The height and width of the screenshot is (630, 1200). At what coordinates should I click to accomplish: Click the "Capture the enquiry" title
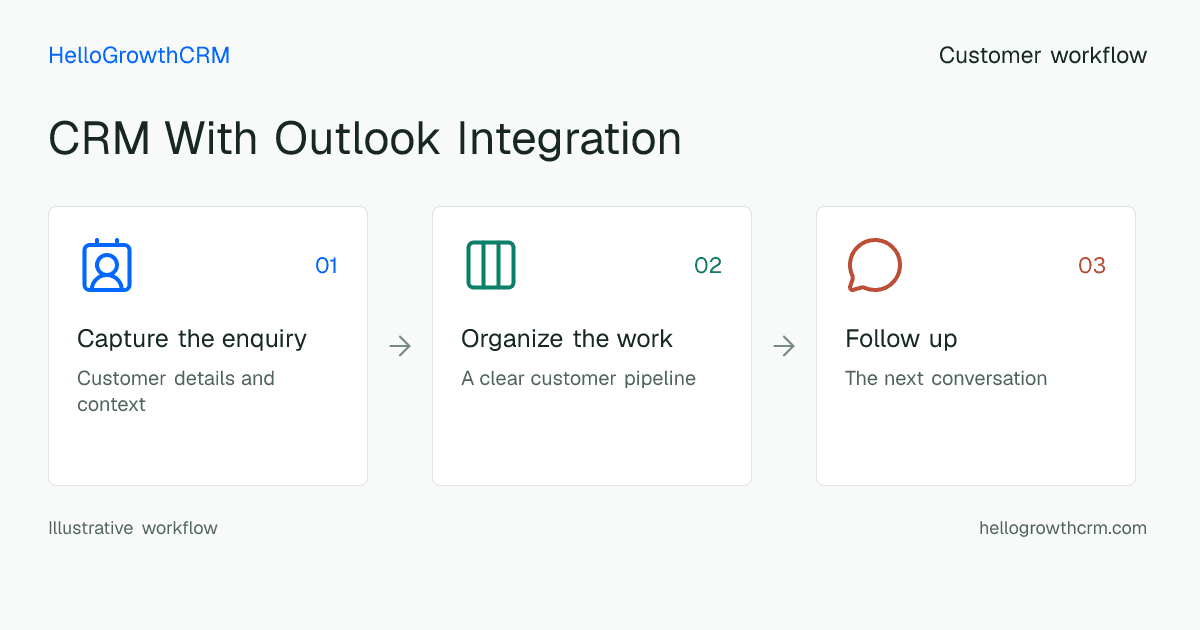(192, 339)
